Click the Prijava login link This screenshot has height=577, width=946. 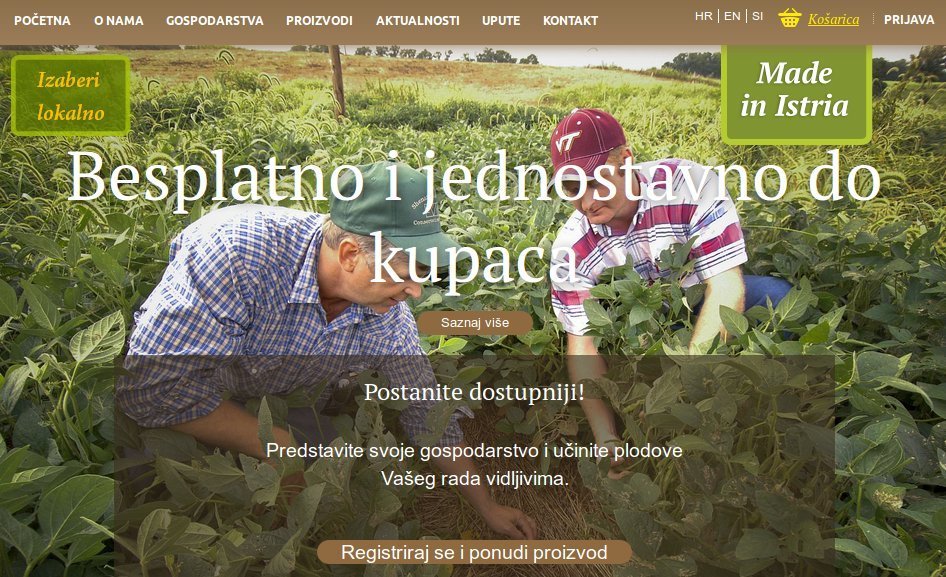[909, 19]
